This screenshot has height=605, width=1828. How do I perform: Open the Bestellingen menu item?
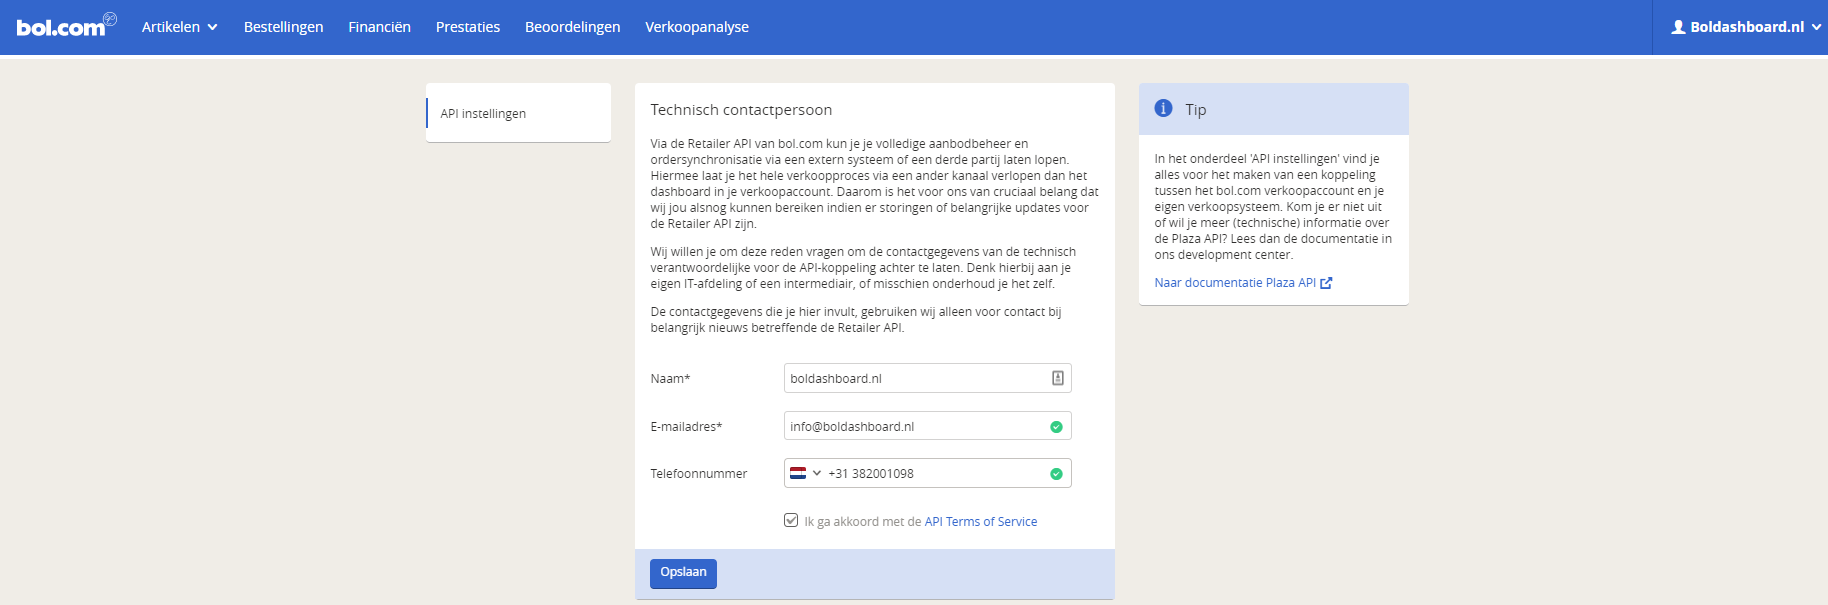pos(283,27)
